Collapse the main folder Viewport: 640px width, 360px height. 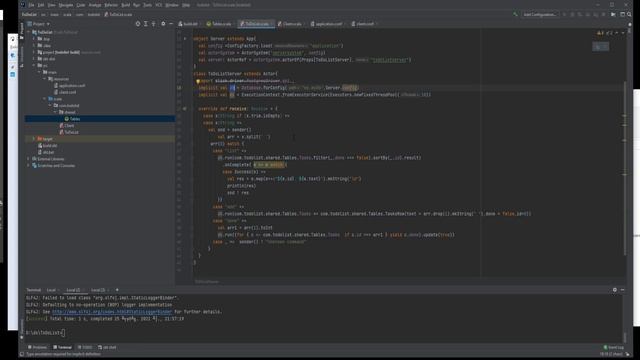(40, 72)
